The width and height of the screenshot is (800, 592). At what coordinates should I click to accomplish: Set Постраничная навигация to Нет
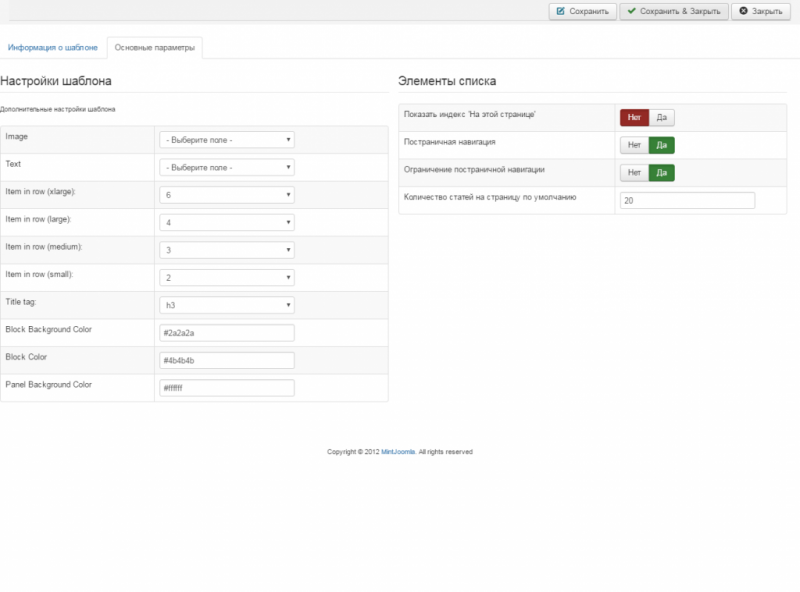point(634,145)
